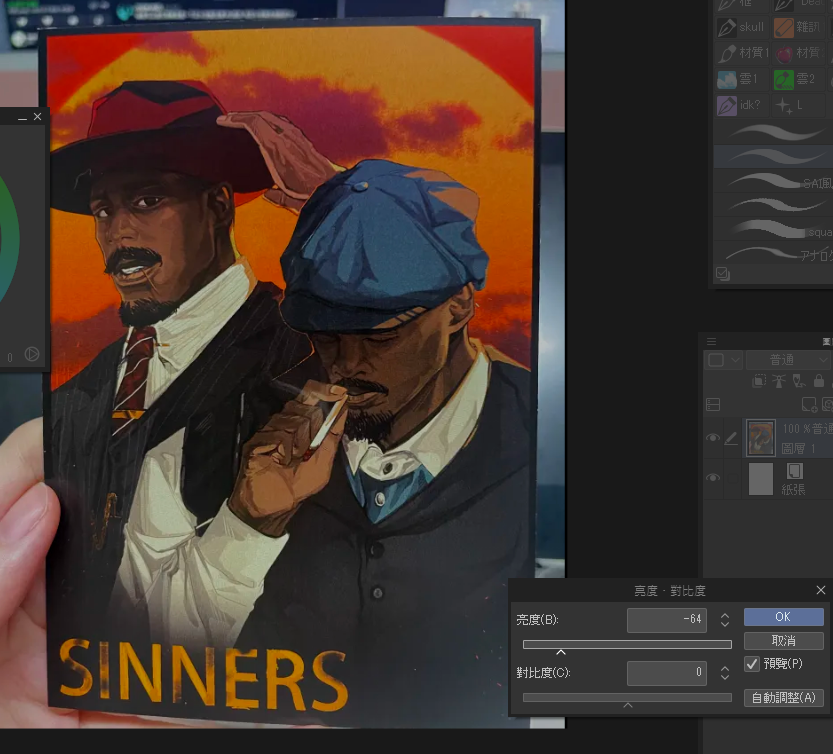This screenshot has width=833, height=754.
Task: Select the squa brush stroke preset
Action: pyautogui.click(x=774, y=230)
